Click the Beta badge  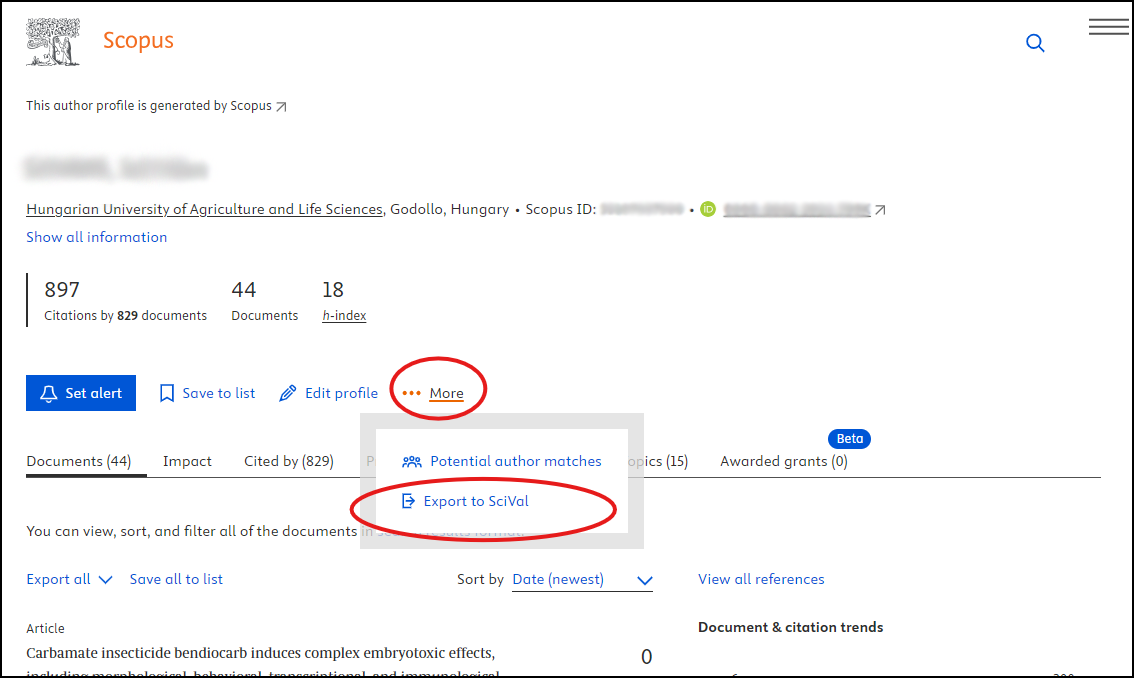[849, 438]
